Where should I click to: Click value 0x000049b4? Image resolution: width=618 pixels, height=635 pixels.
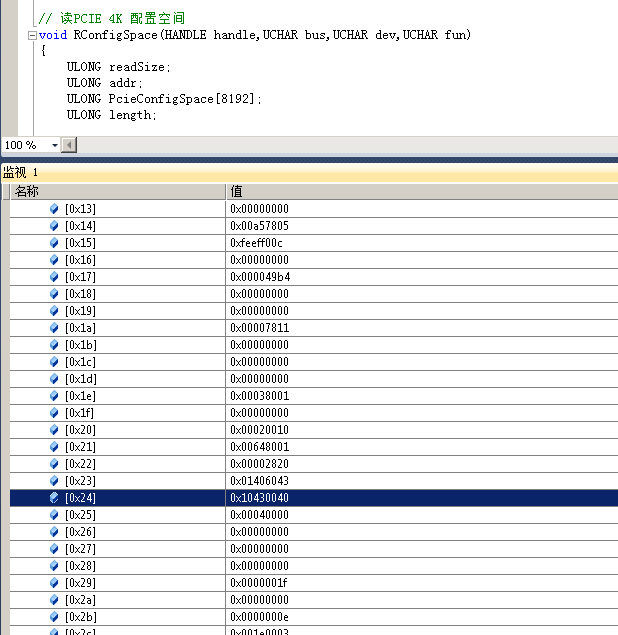260,277
